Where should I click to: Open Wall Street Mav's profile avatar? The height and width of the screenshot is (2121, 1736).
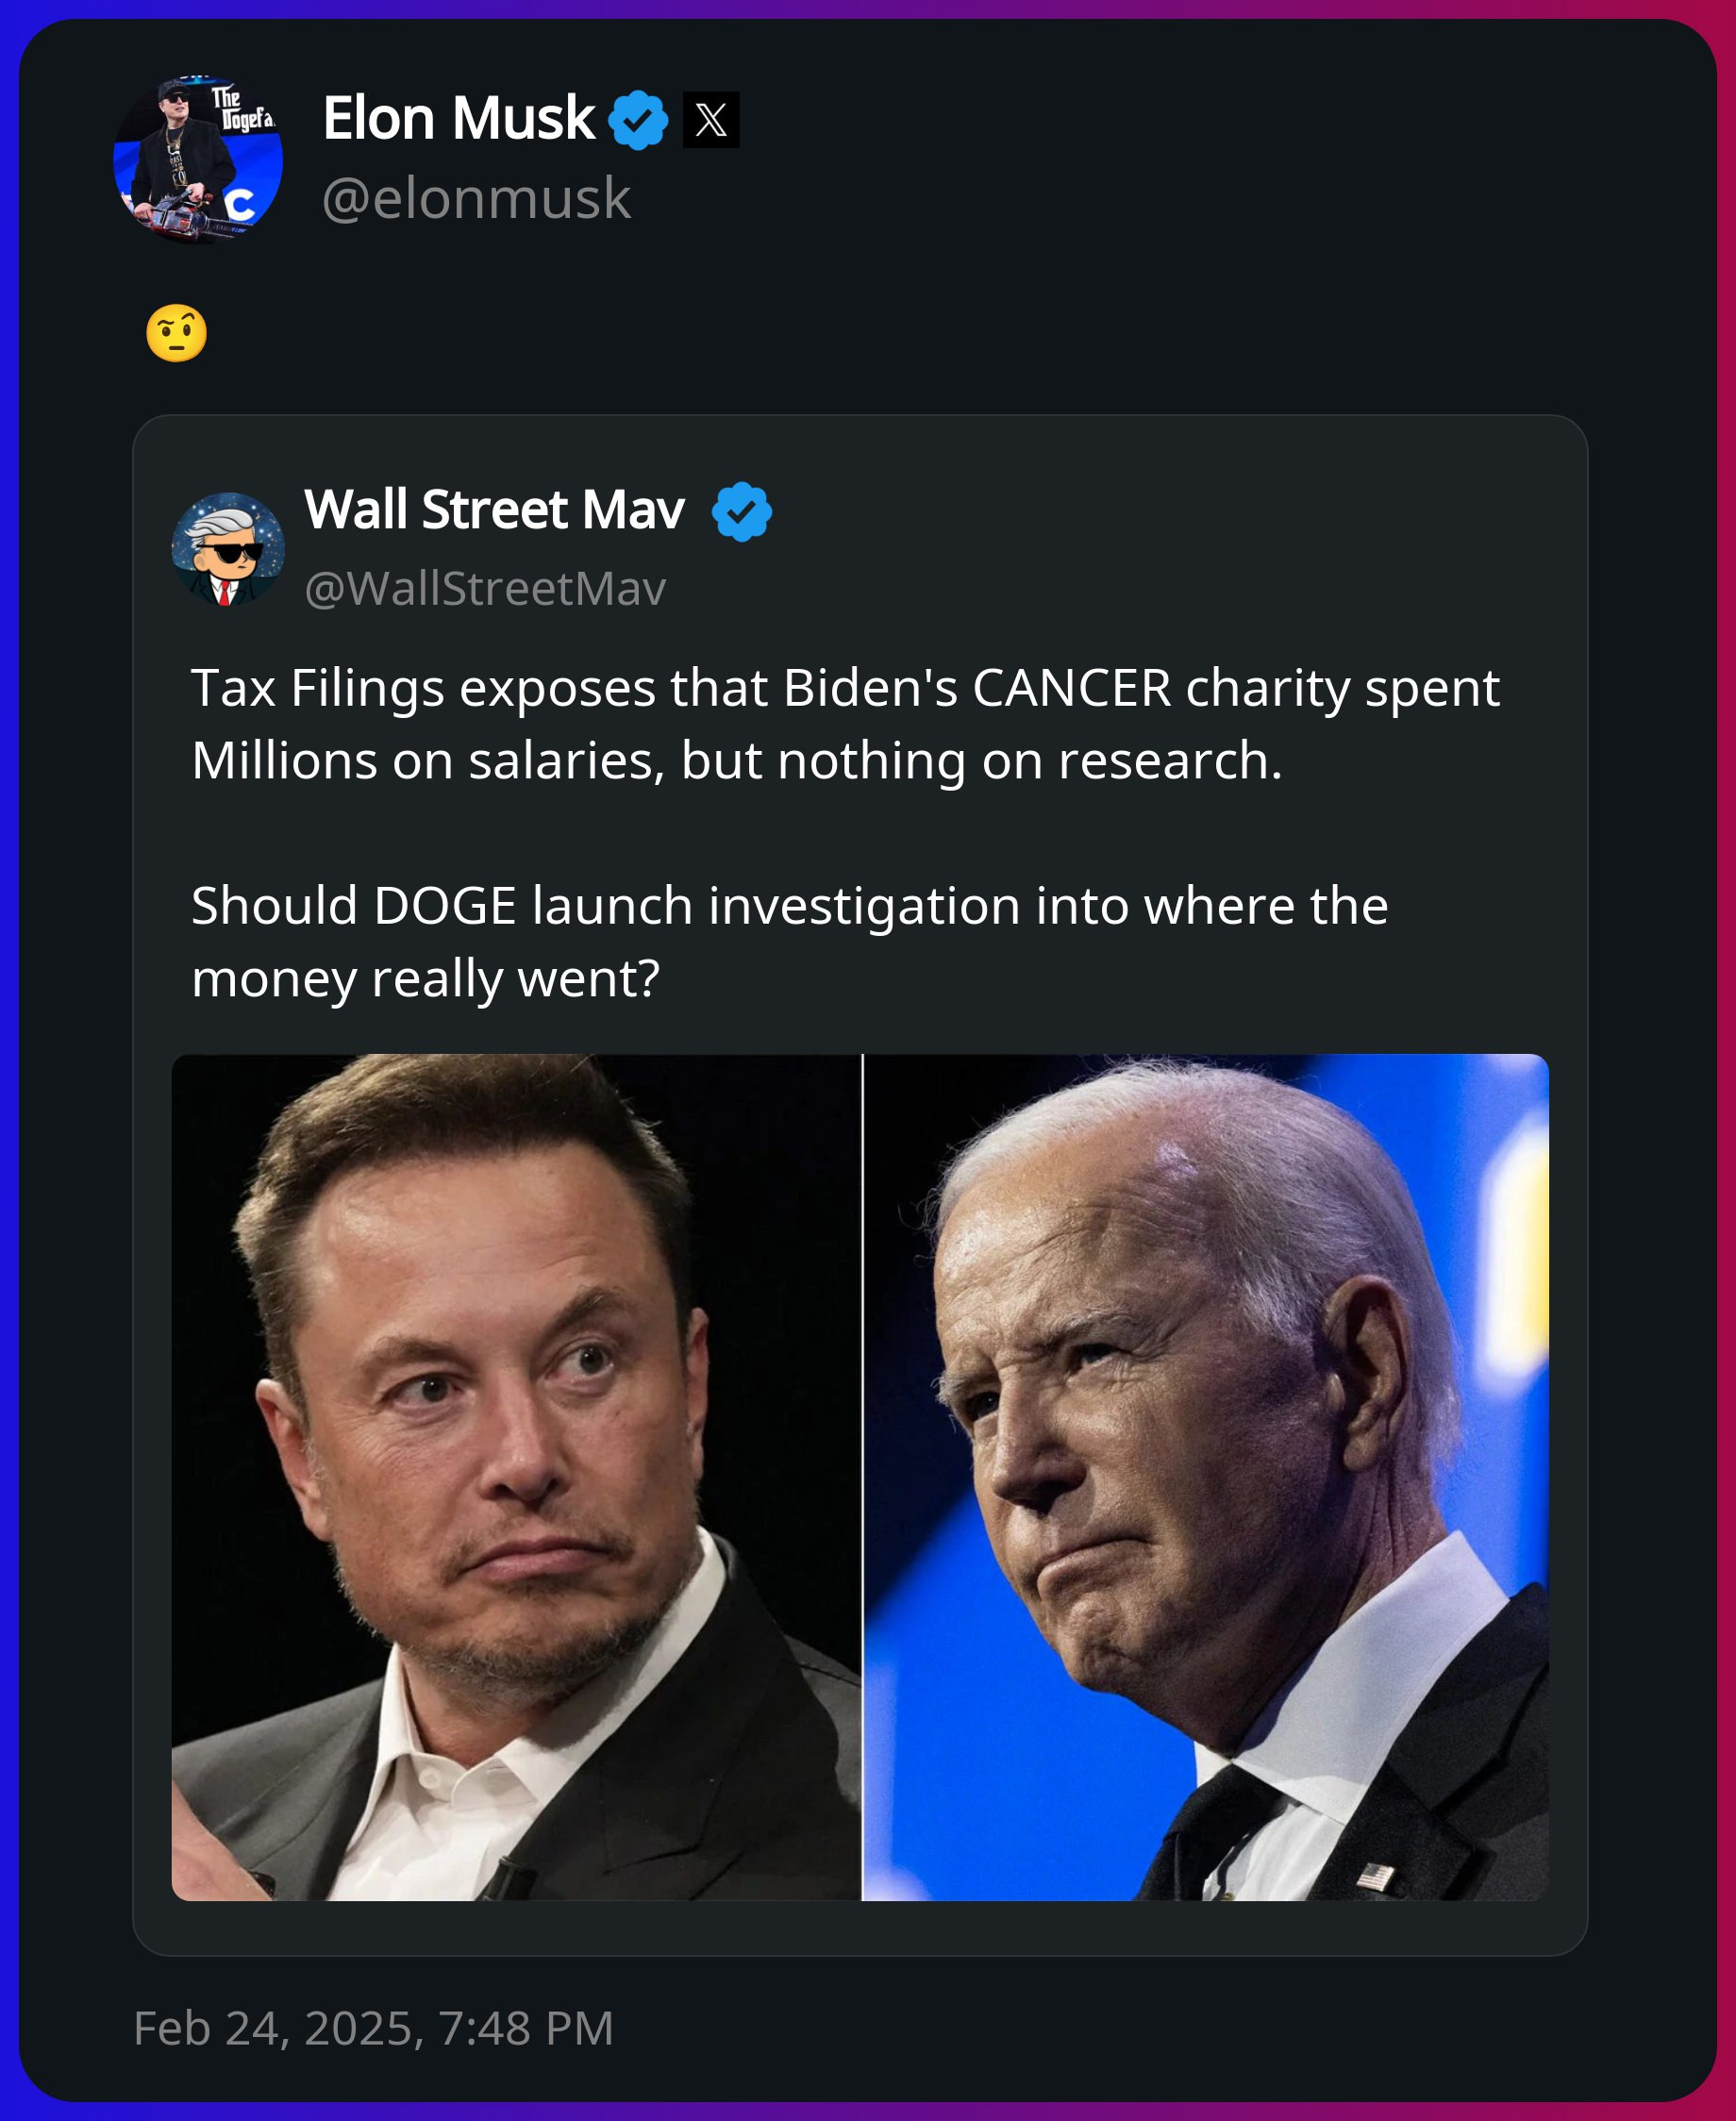click(x=228, y=548)
